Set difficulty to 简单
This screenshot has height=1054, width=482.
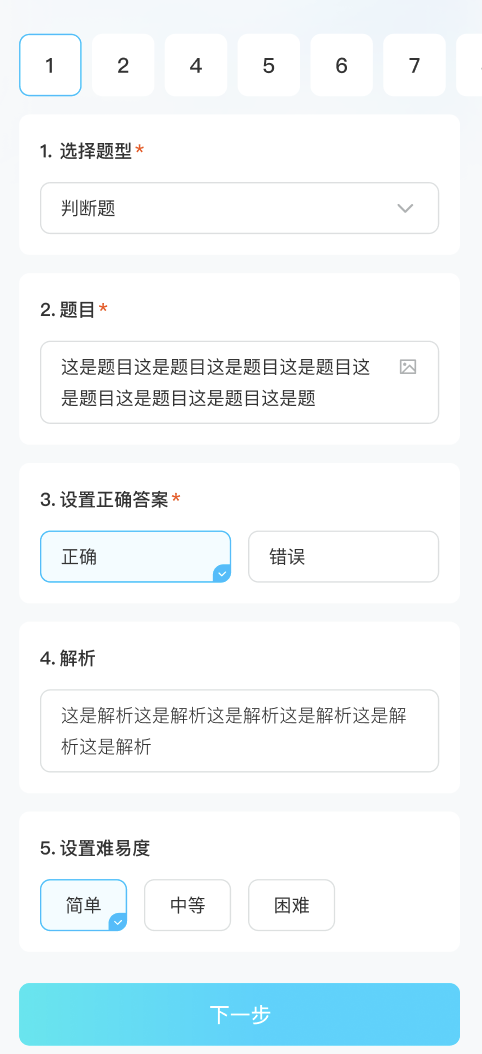point(83,905)
